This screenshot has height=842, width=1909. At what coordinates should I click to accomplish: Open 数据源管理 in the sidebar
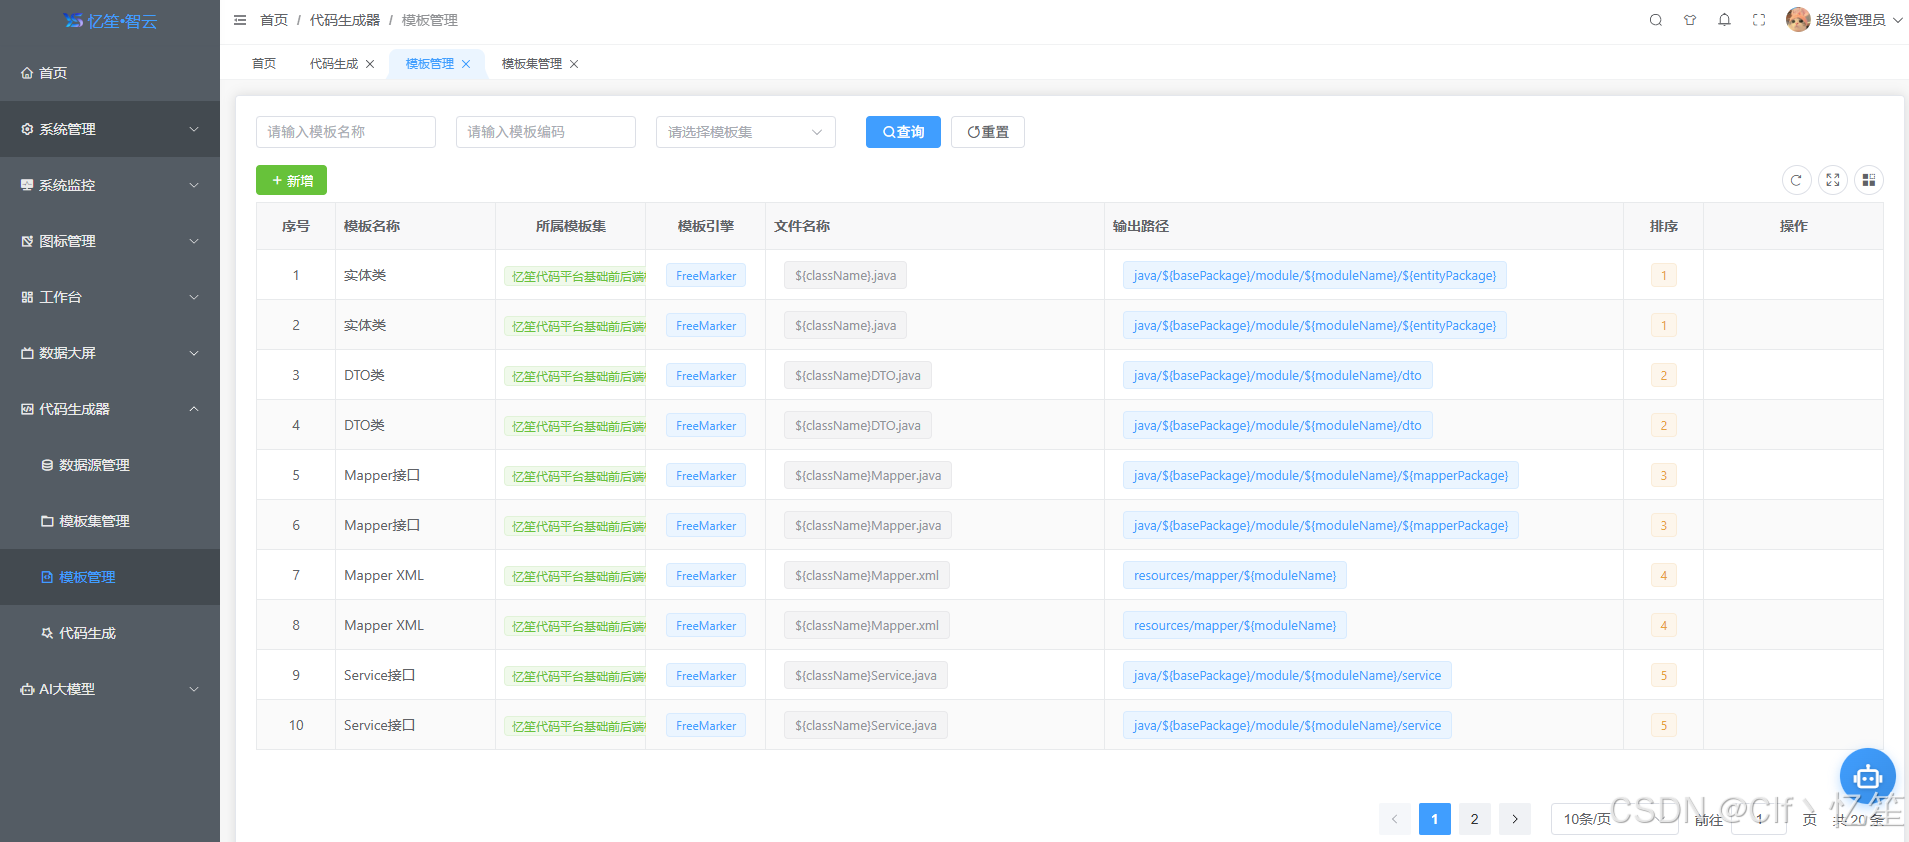[110, 465]
